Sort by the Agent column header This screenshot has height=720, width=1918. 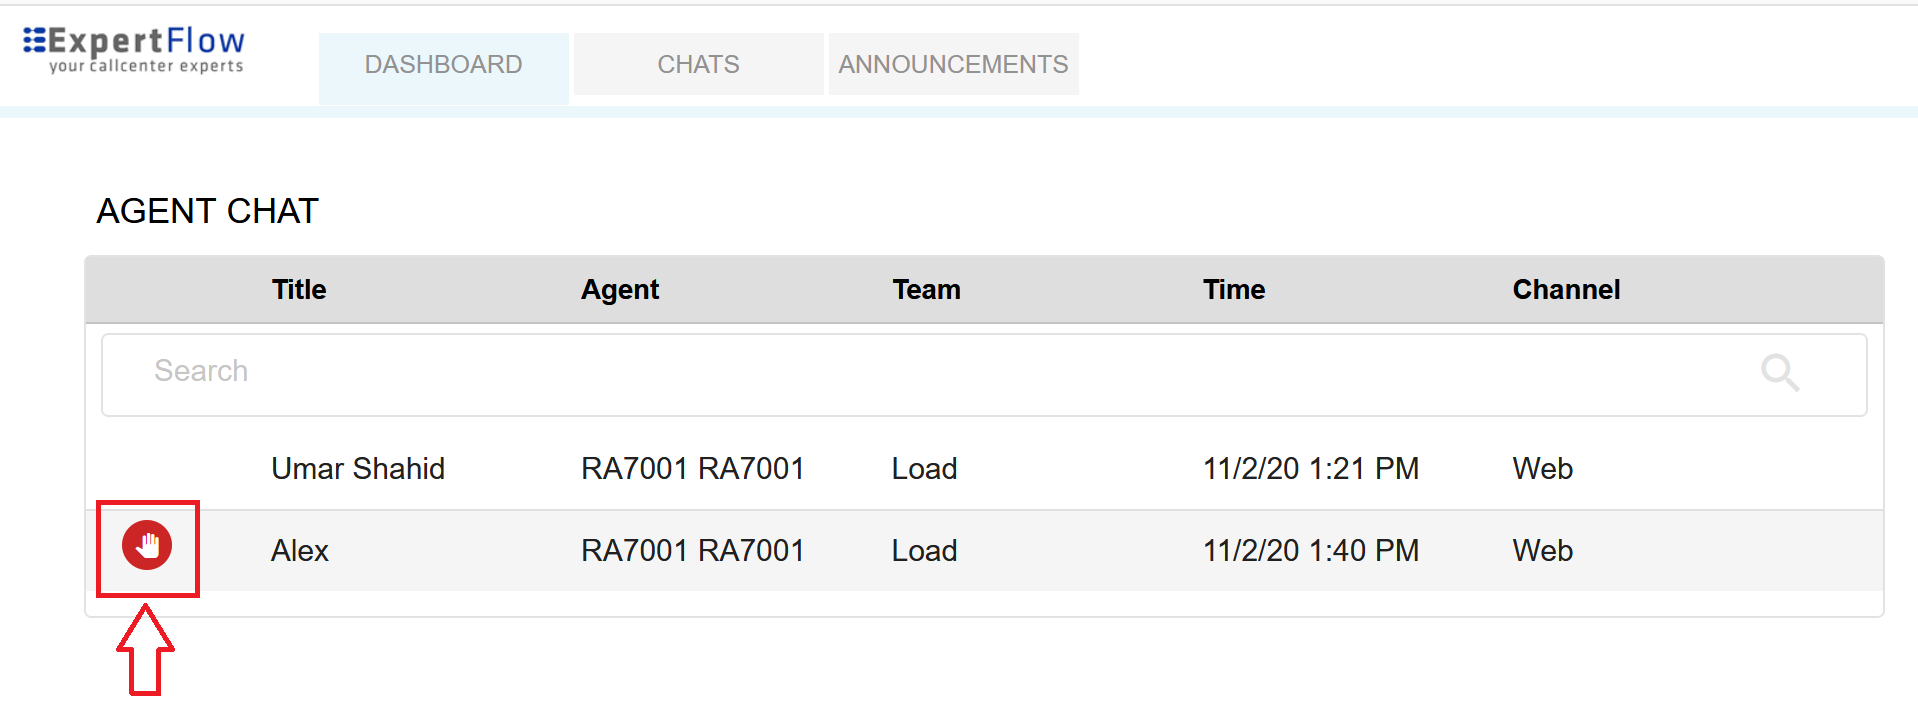[x=620, y=289]
